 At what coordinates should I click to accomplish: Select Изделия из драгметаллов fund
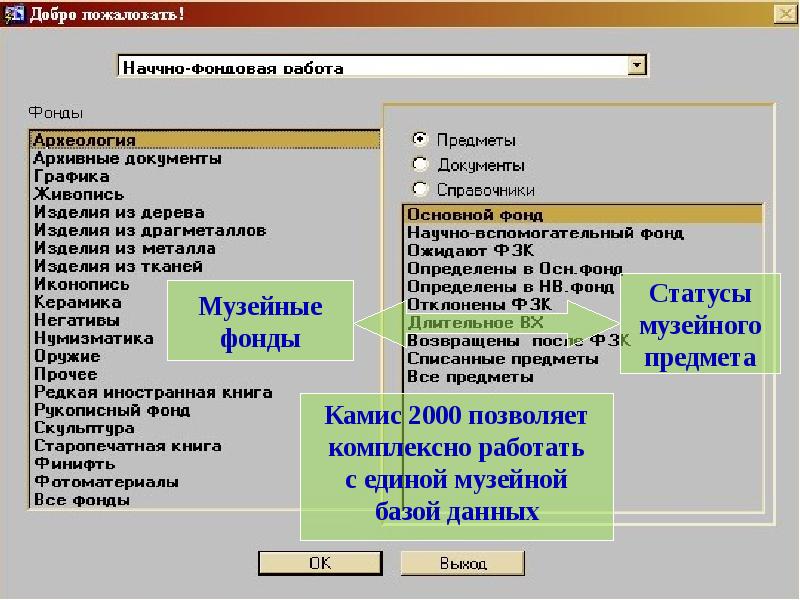pyautogui.click(x=150, y=230)
